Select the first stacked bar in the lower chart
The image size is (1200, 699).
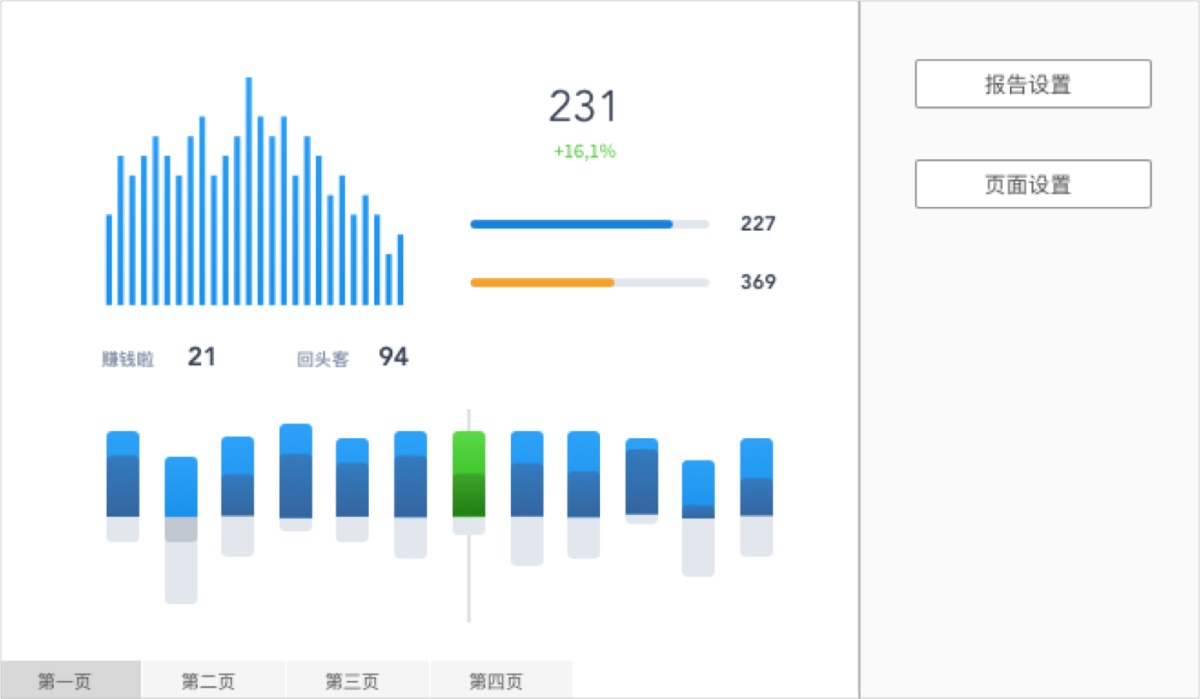(x=123, y=486)
